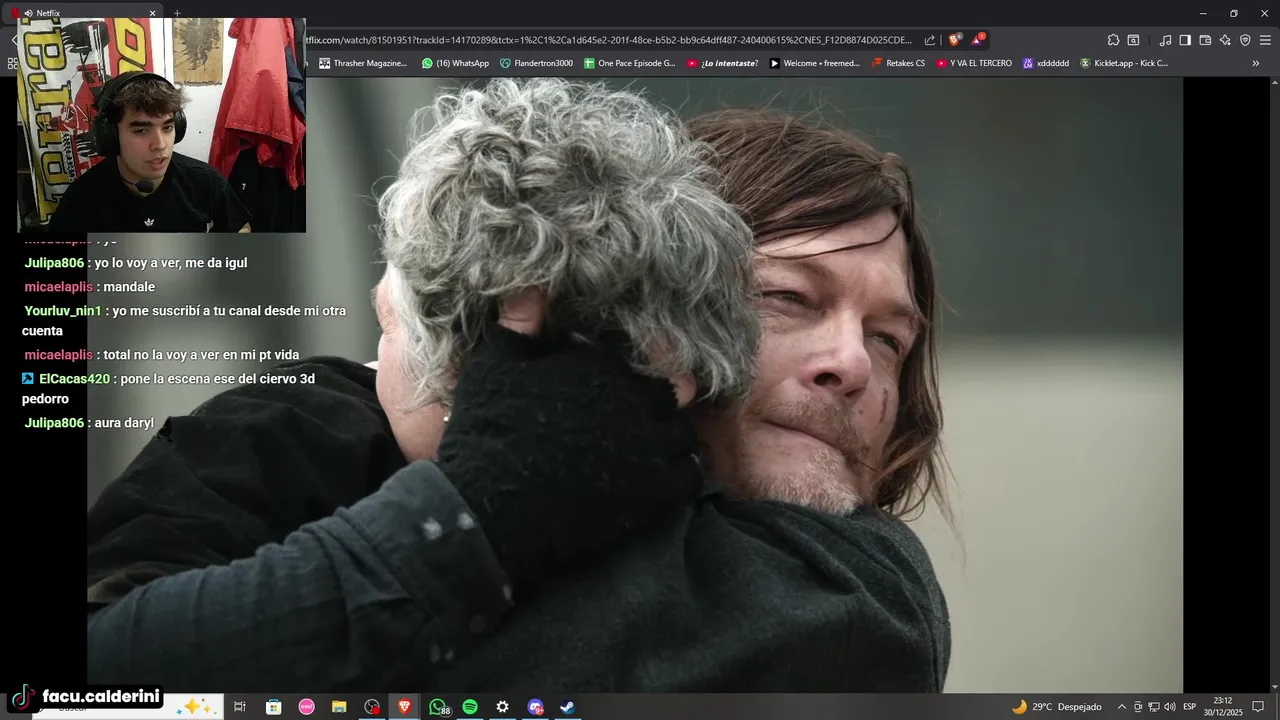The image size is (1280, 720).
Task: Click the Netflix URL address bar
Action: click(608, 40)
